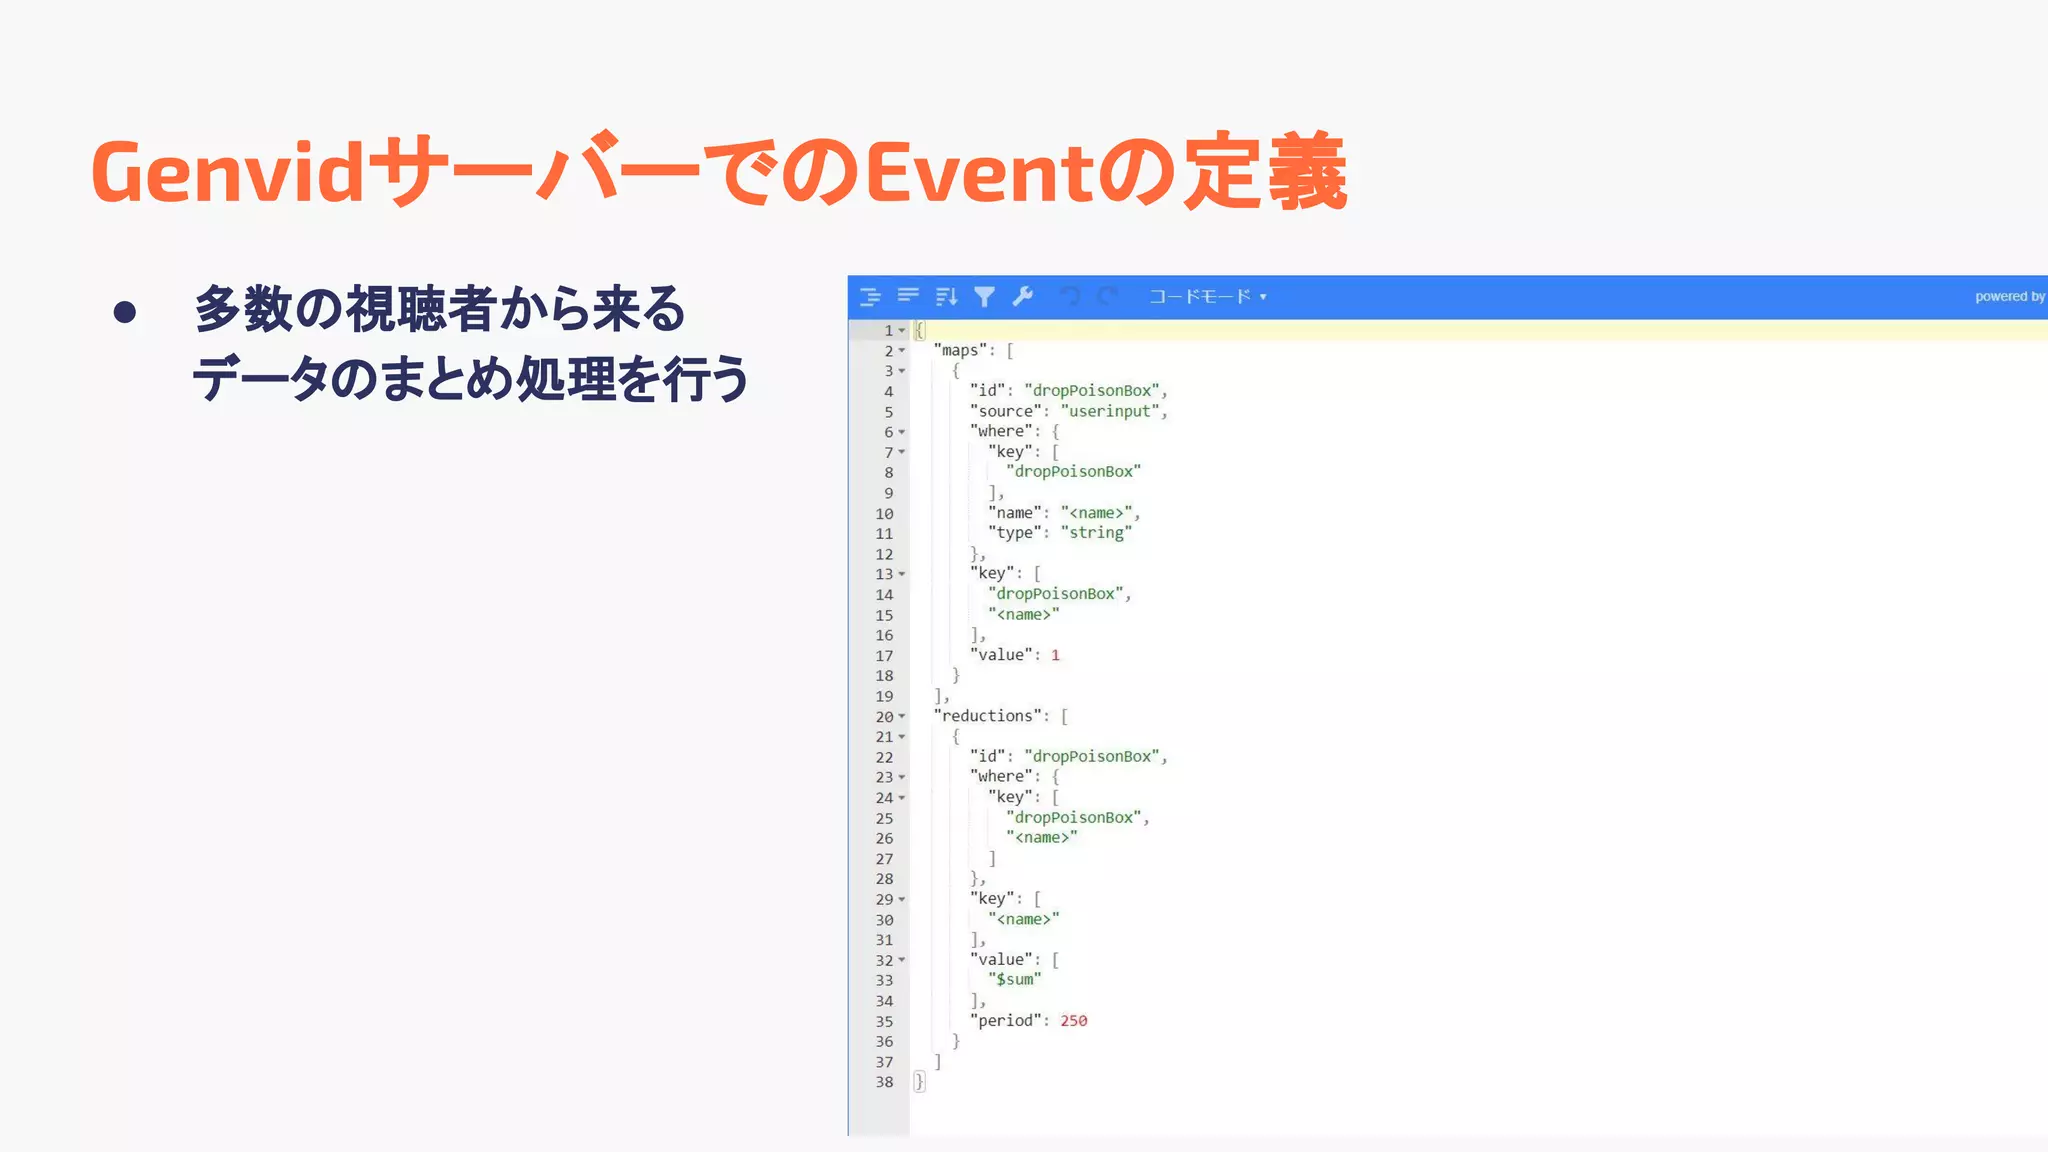The image size is (2048, 1152).
Task: Click "<name>" string on line 26
Action: point(1042,838)
